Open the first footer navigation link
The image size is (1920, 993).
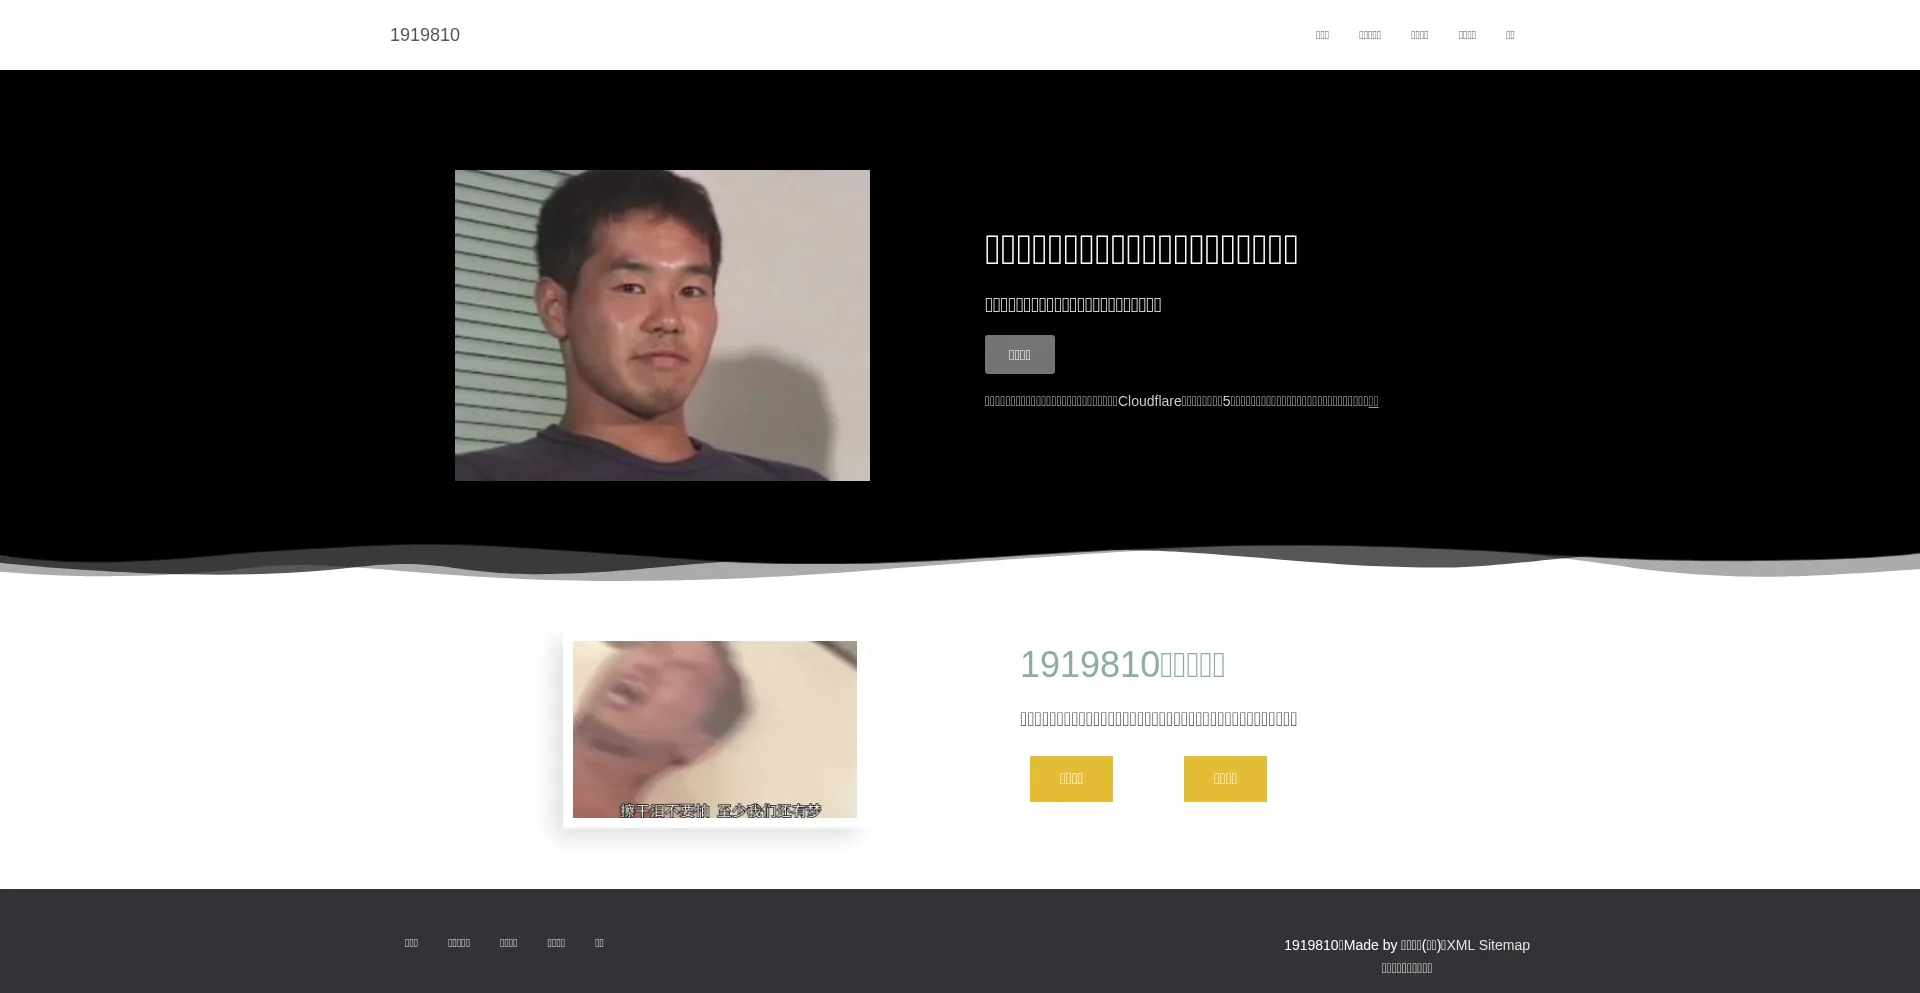click(x=411, y=943)
